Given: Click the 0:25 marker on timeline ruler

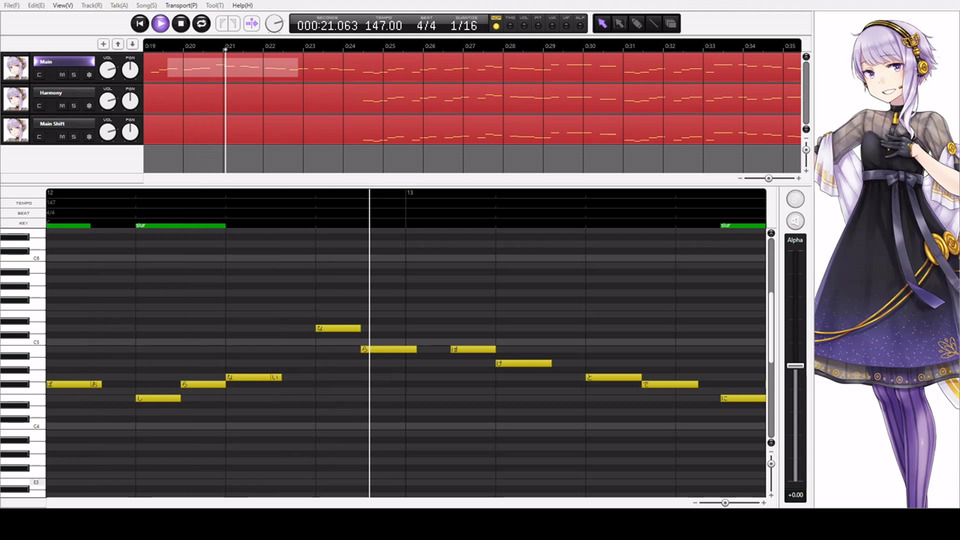Looking at the screenshot, I should 390,46.
